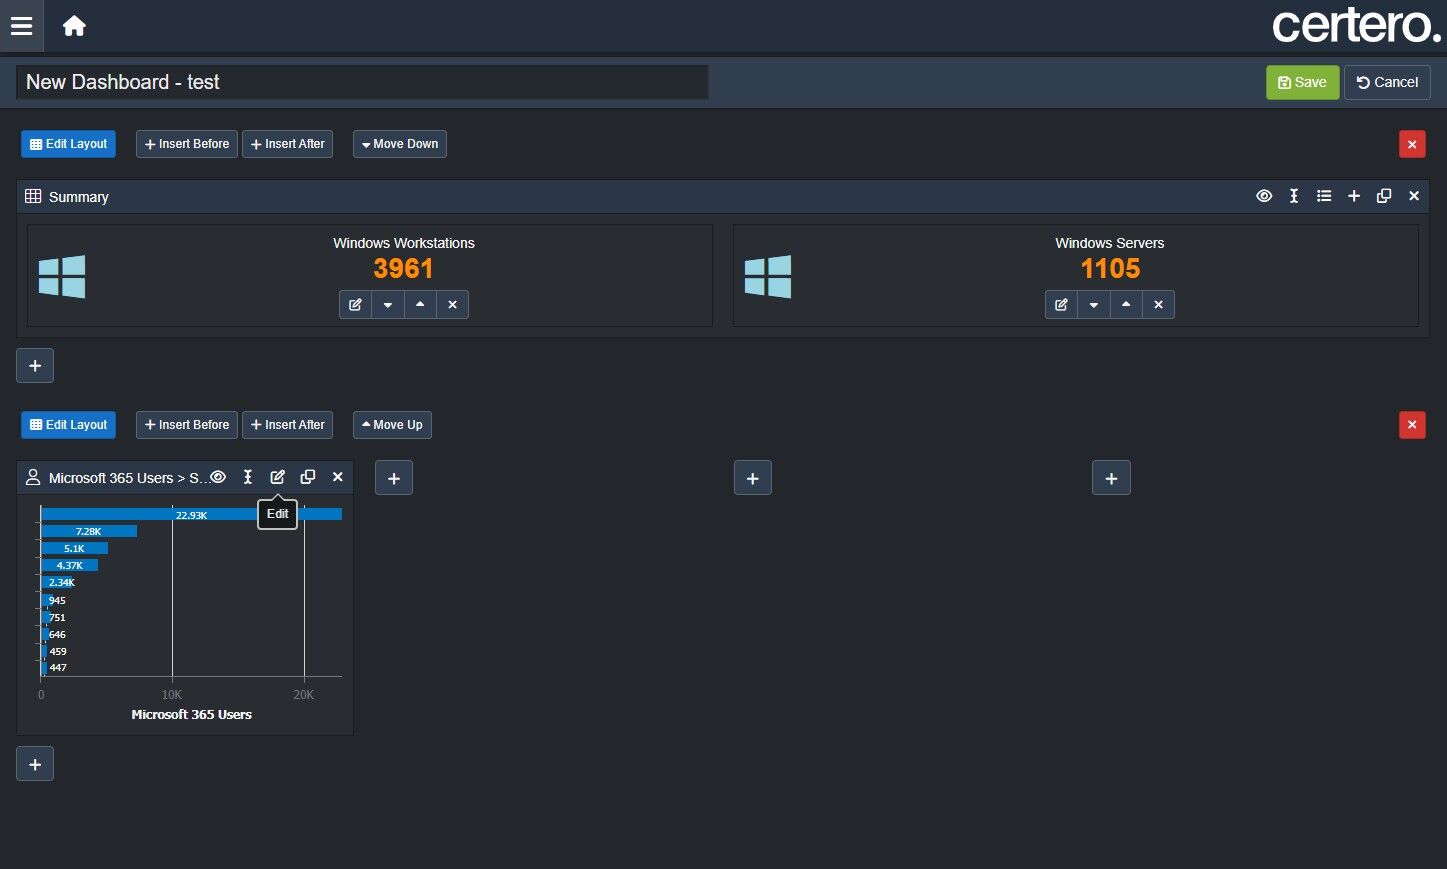Remove the Windows Workstations tile
1447x869 pixels.
tap(452, 305)
